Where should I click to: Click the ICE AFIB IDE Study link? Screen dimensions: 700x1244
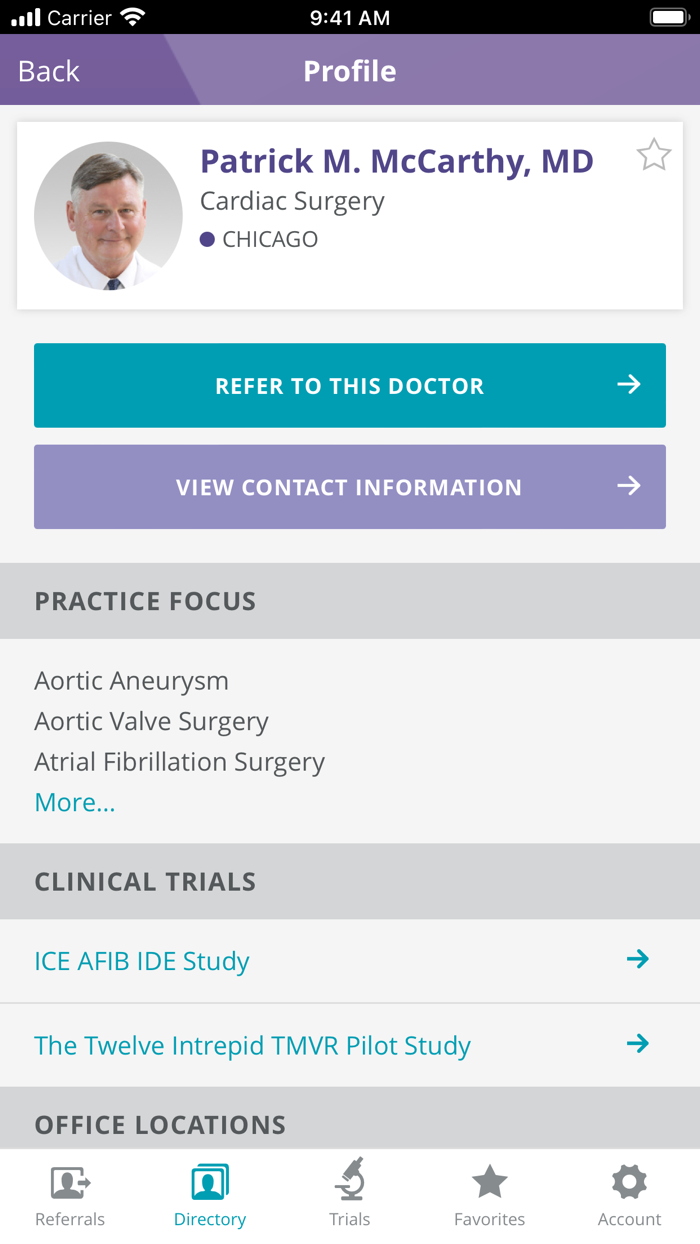[x=142, y=961]
